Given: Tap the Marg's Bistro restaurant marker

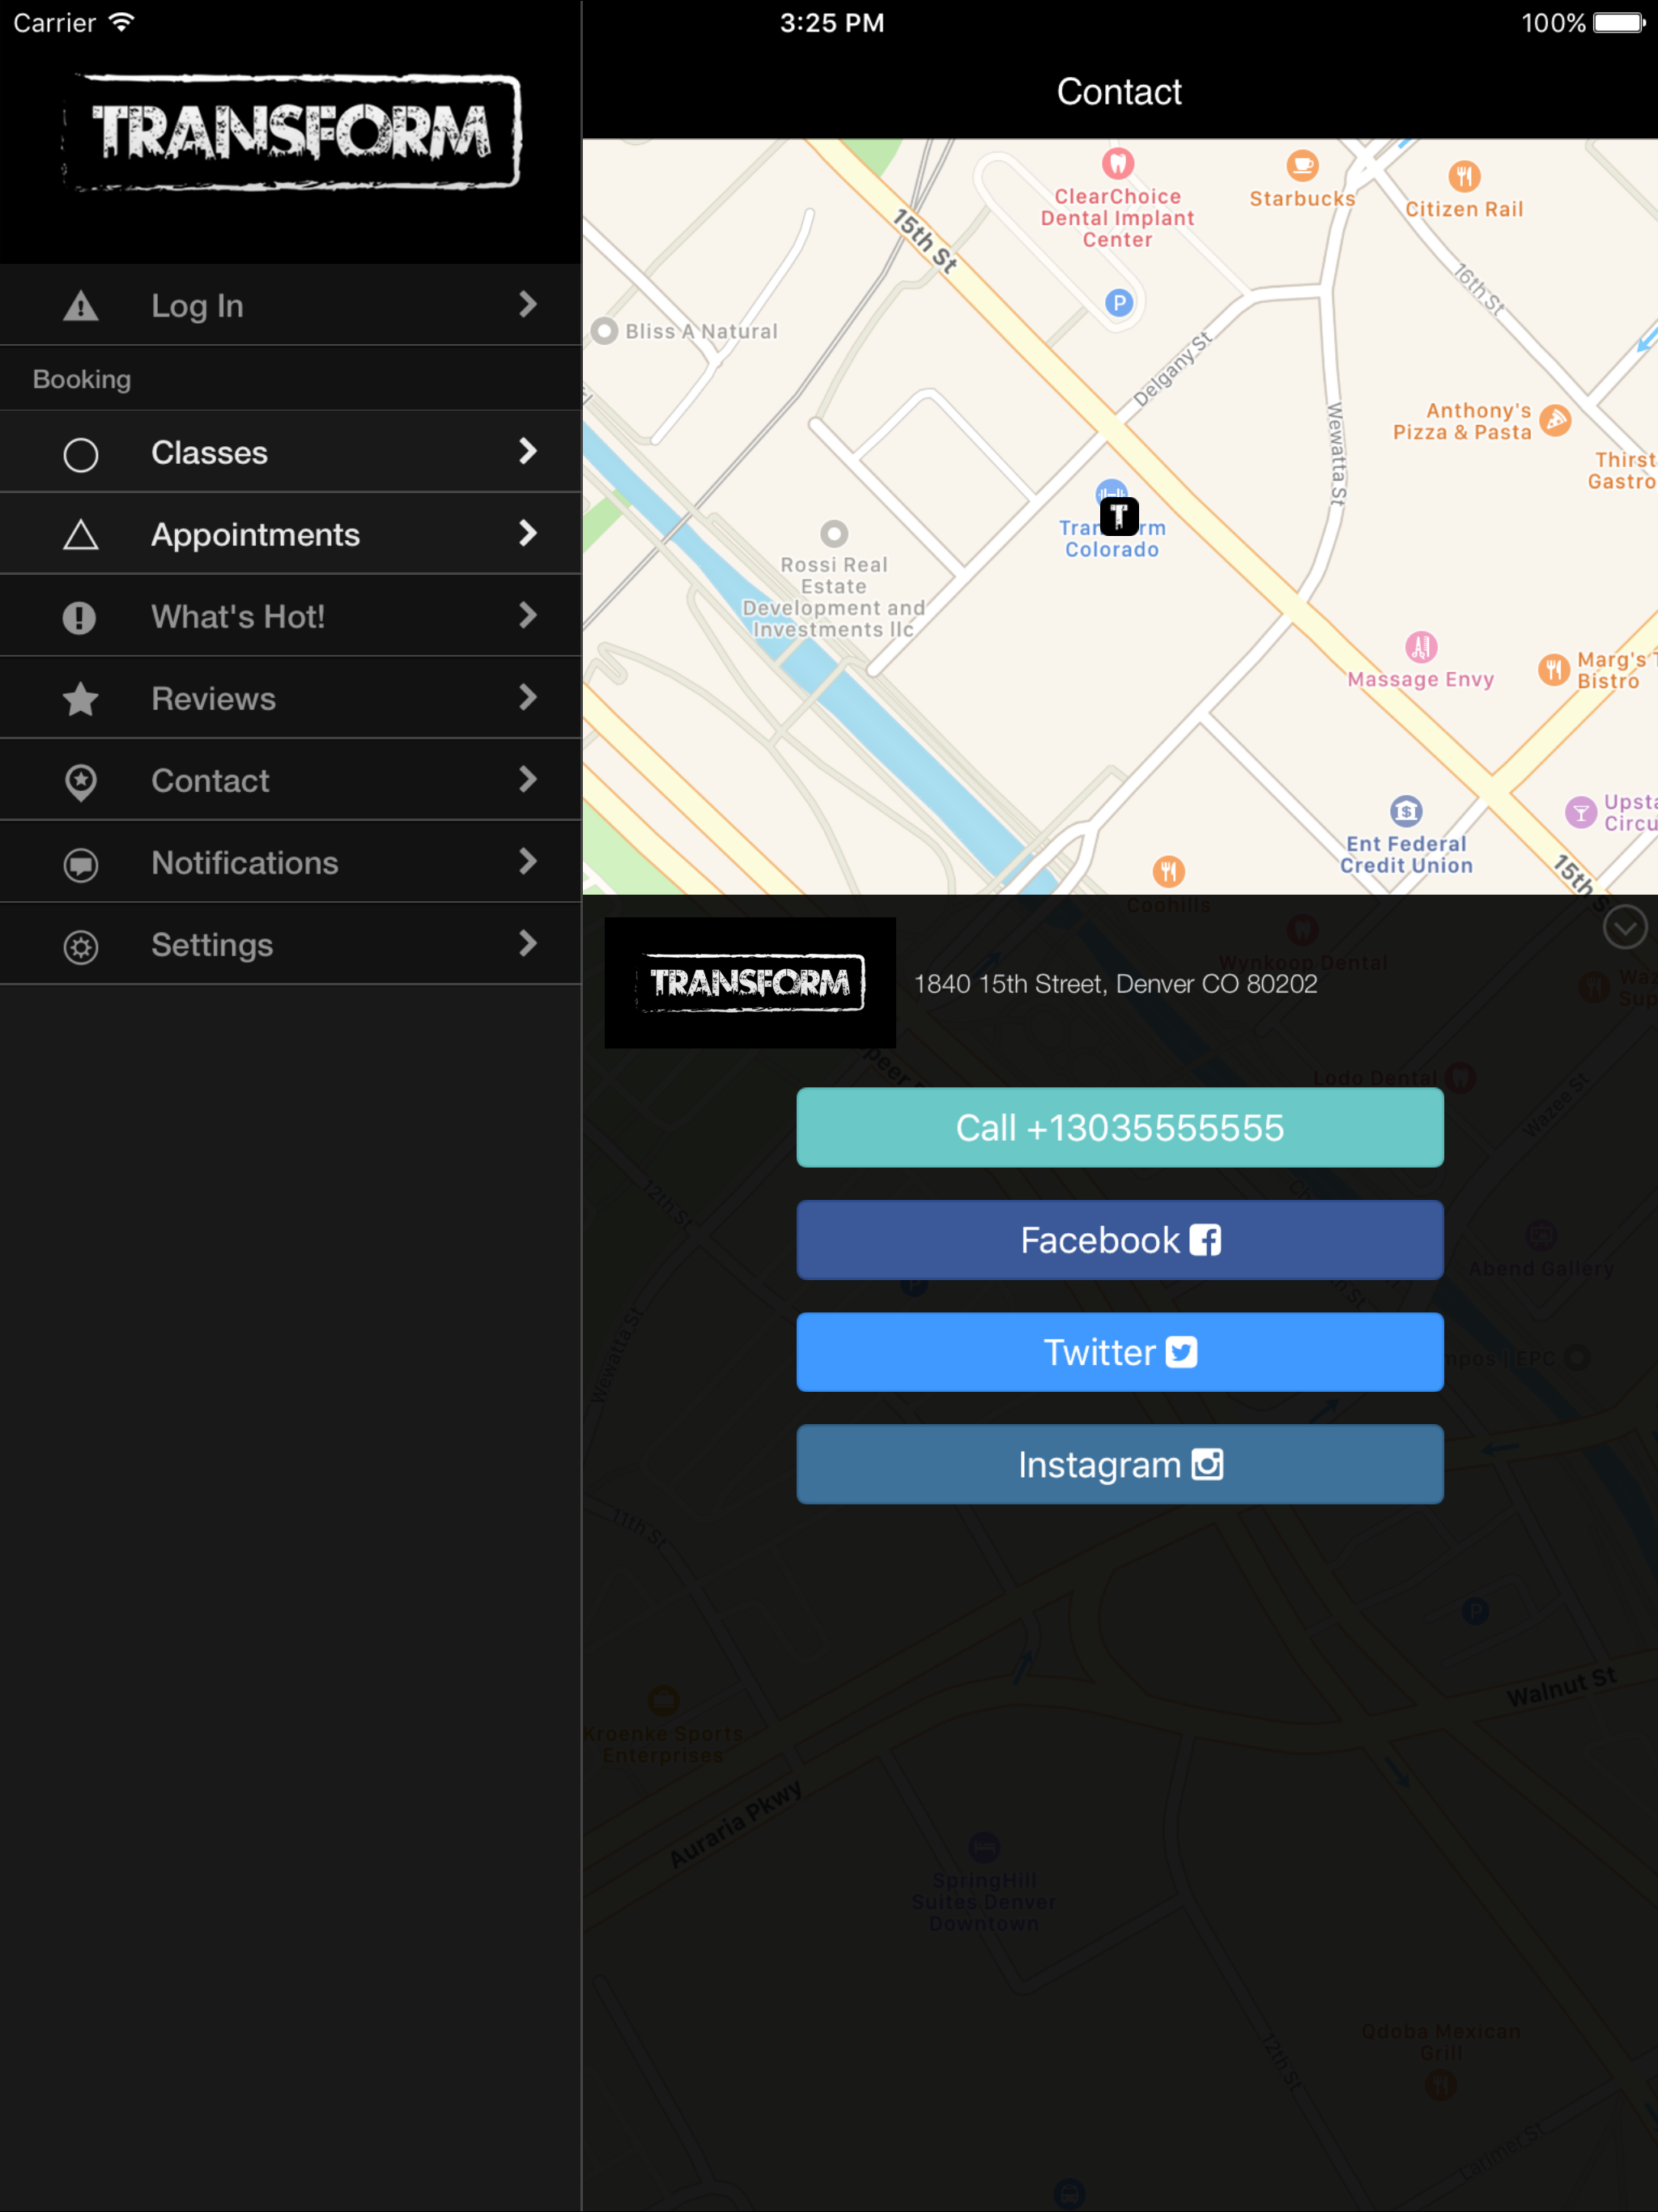Looking at the screenshot, I should tap(1553, 669).
